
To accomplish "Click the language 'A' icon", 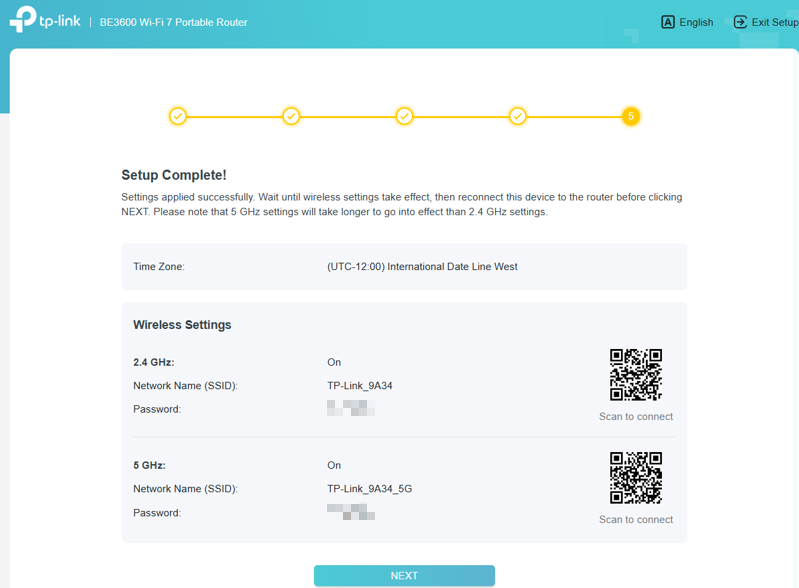I will point(668,22).
